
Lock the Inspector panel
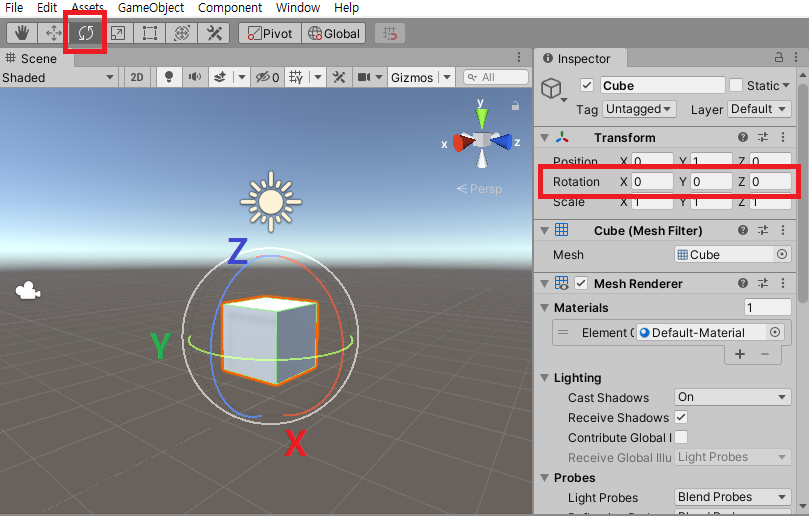tap(779, 57)
